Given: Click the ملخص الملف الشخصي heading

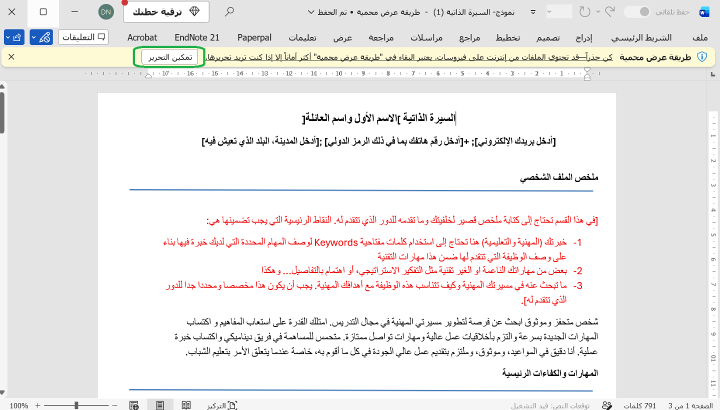Looking at the screenshot, I should (x=559, y=177).
